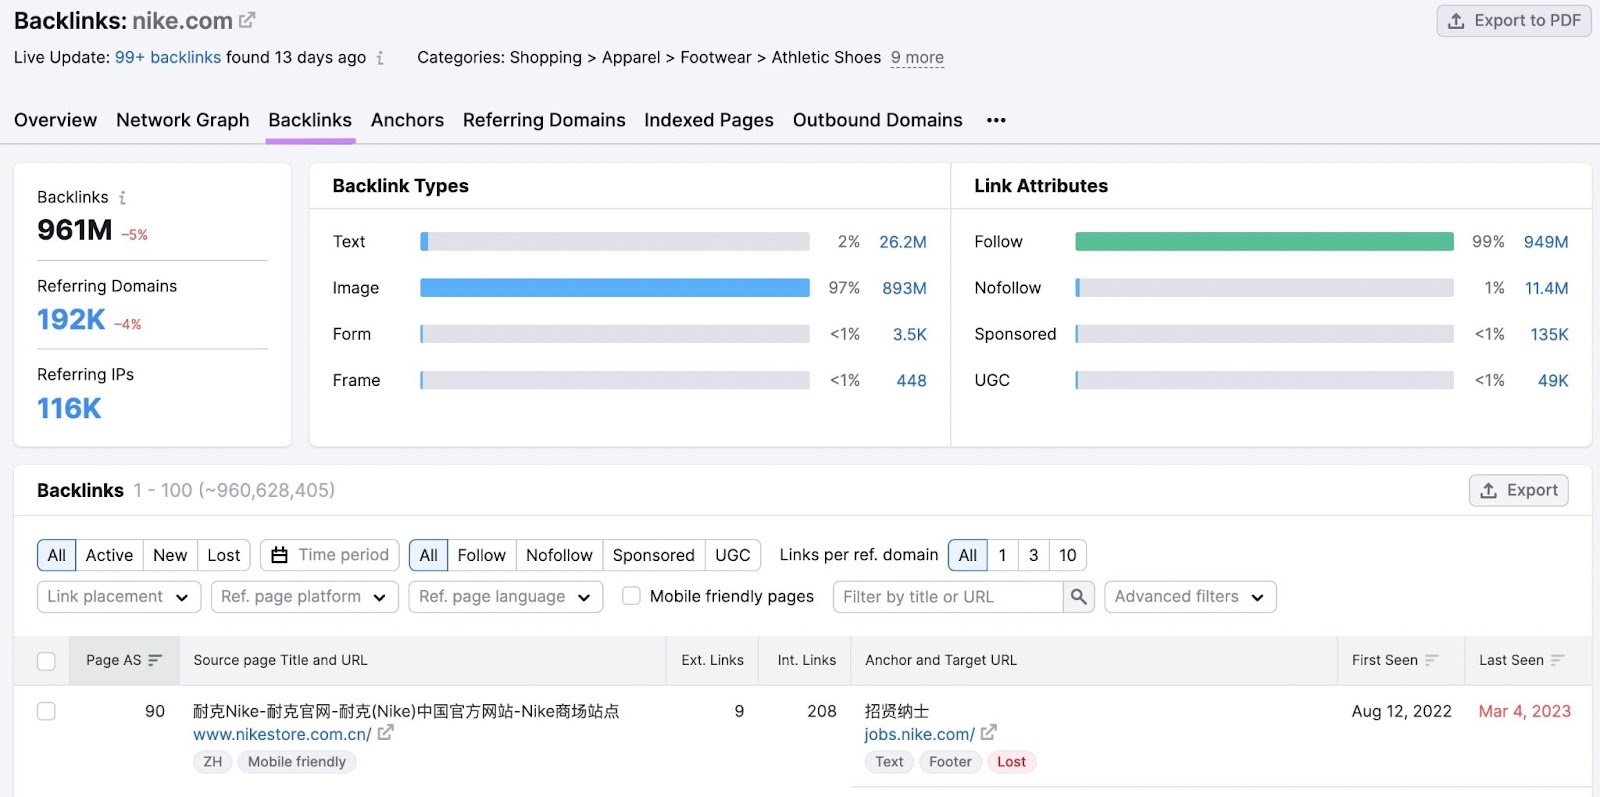The height and width of the screenshot is (797, 1600).
Task: Enable Mobile friendly pages checkbox
Action: coord(631,596)
